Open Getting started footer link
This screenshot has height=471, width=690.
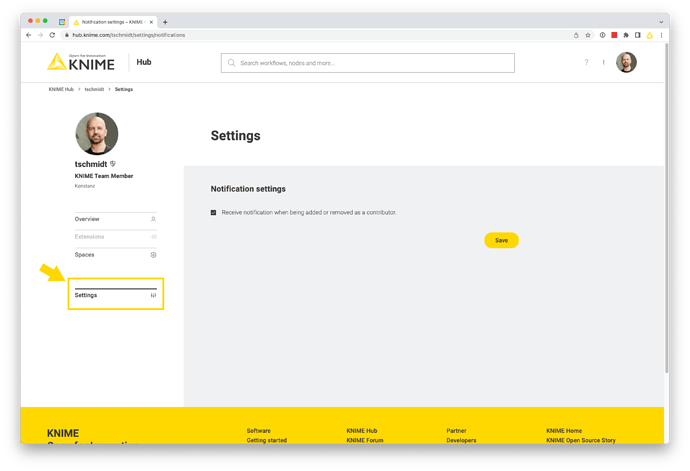point(267,440)
